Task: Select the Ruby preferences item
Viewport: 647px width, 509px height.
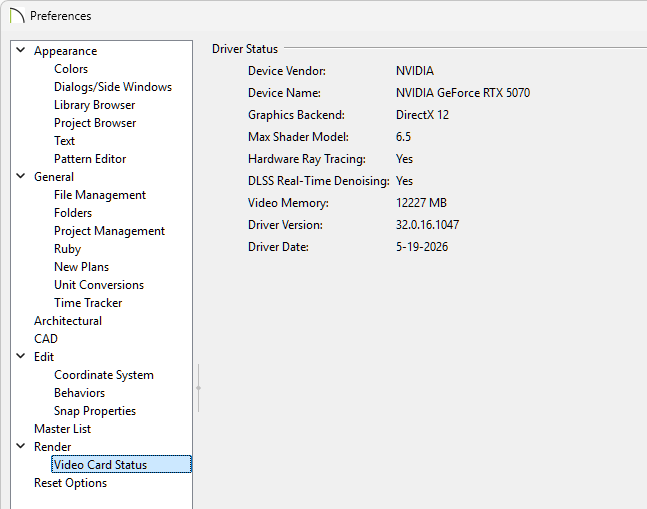Action: 67,249
